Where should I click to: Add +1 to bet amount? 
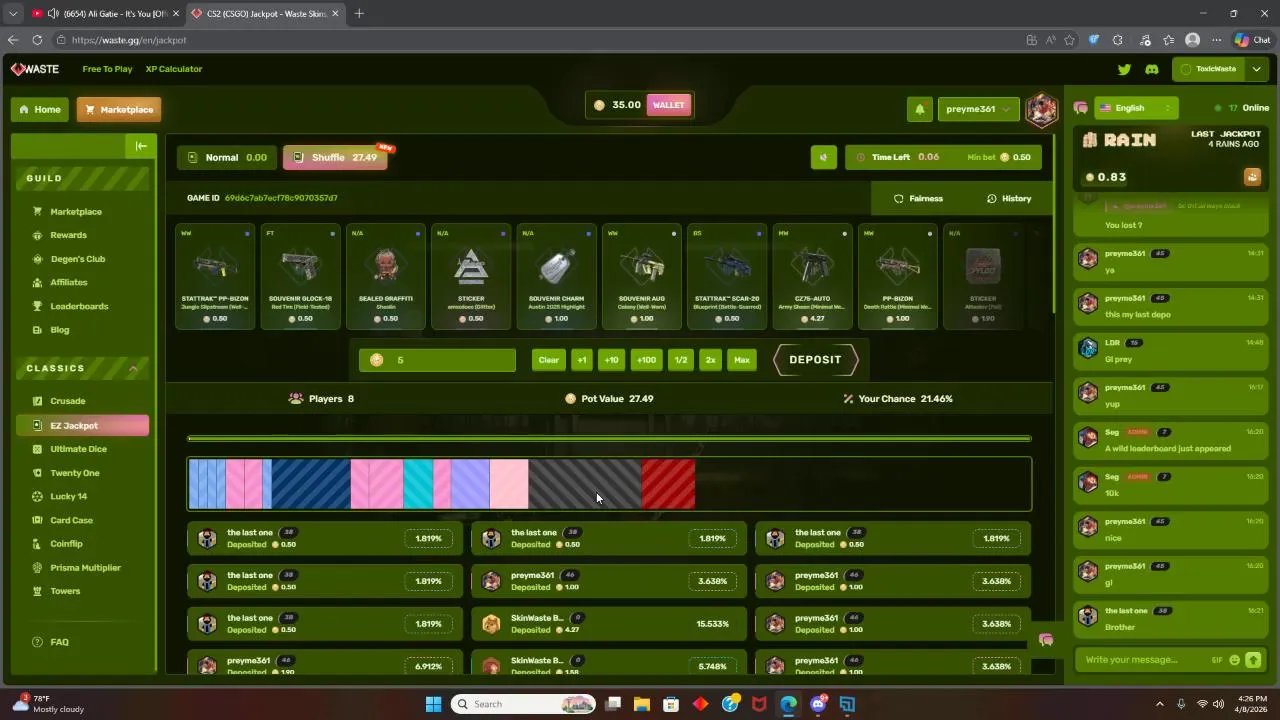(x=582, y=360)
